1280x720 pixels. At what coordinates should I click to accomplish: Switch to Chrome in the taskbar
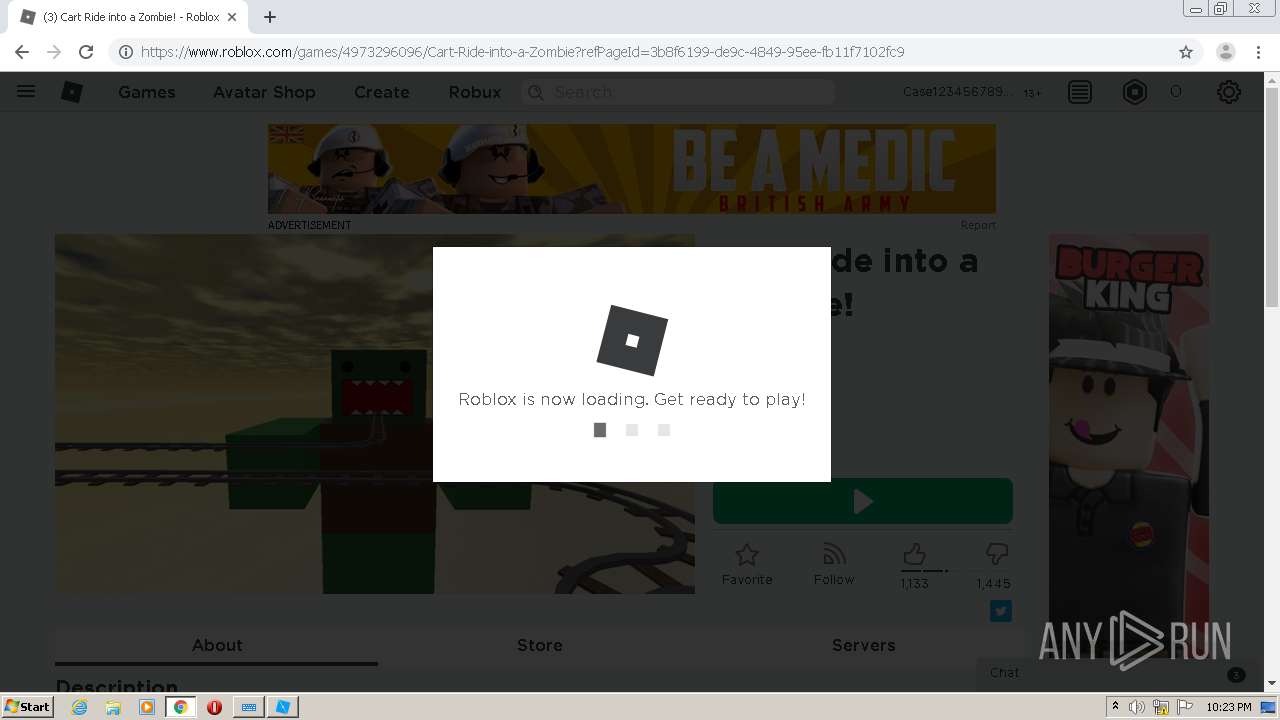(181, 707)
